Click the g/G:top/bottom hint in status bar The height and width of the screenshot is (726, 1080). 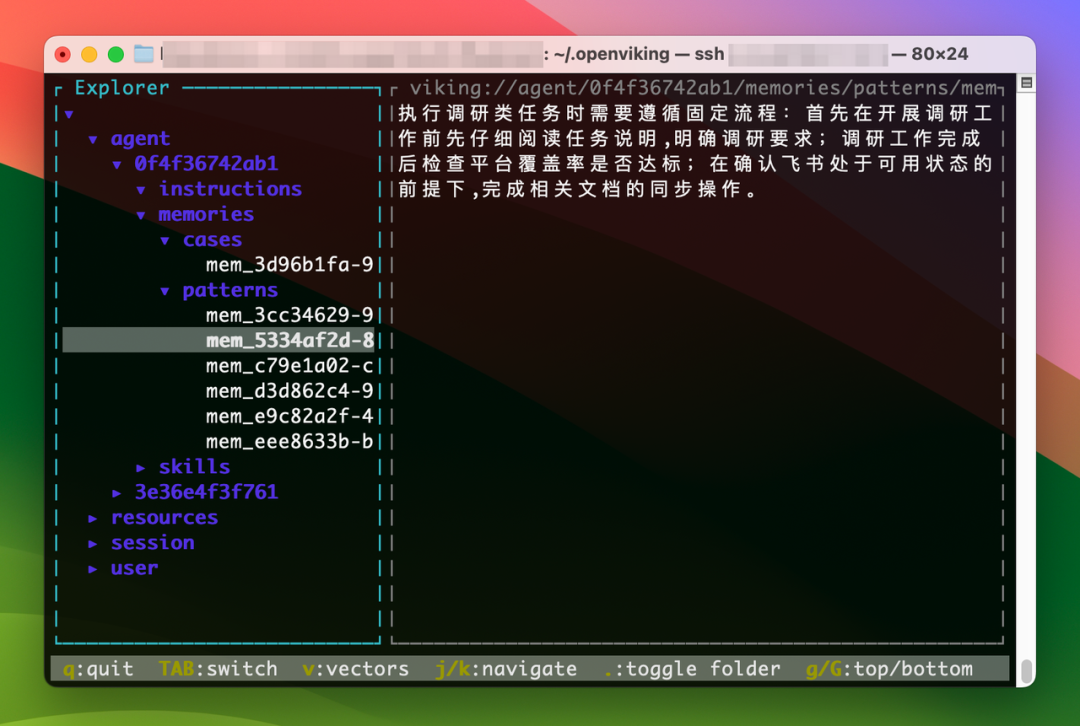click(889, 669)
